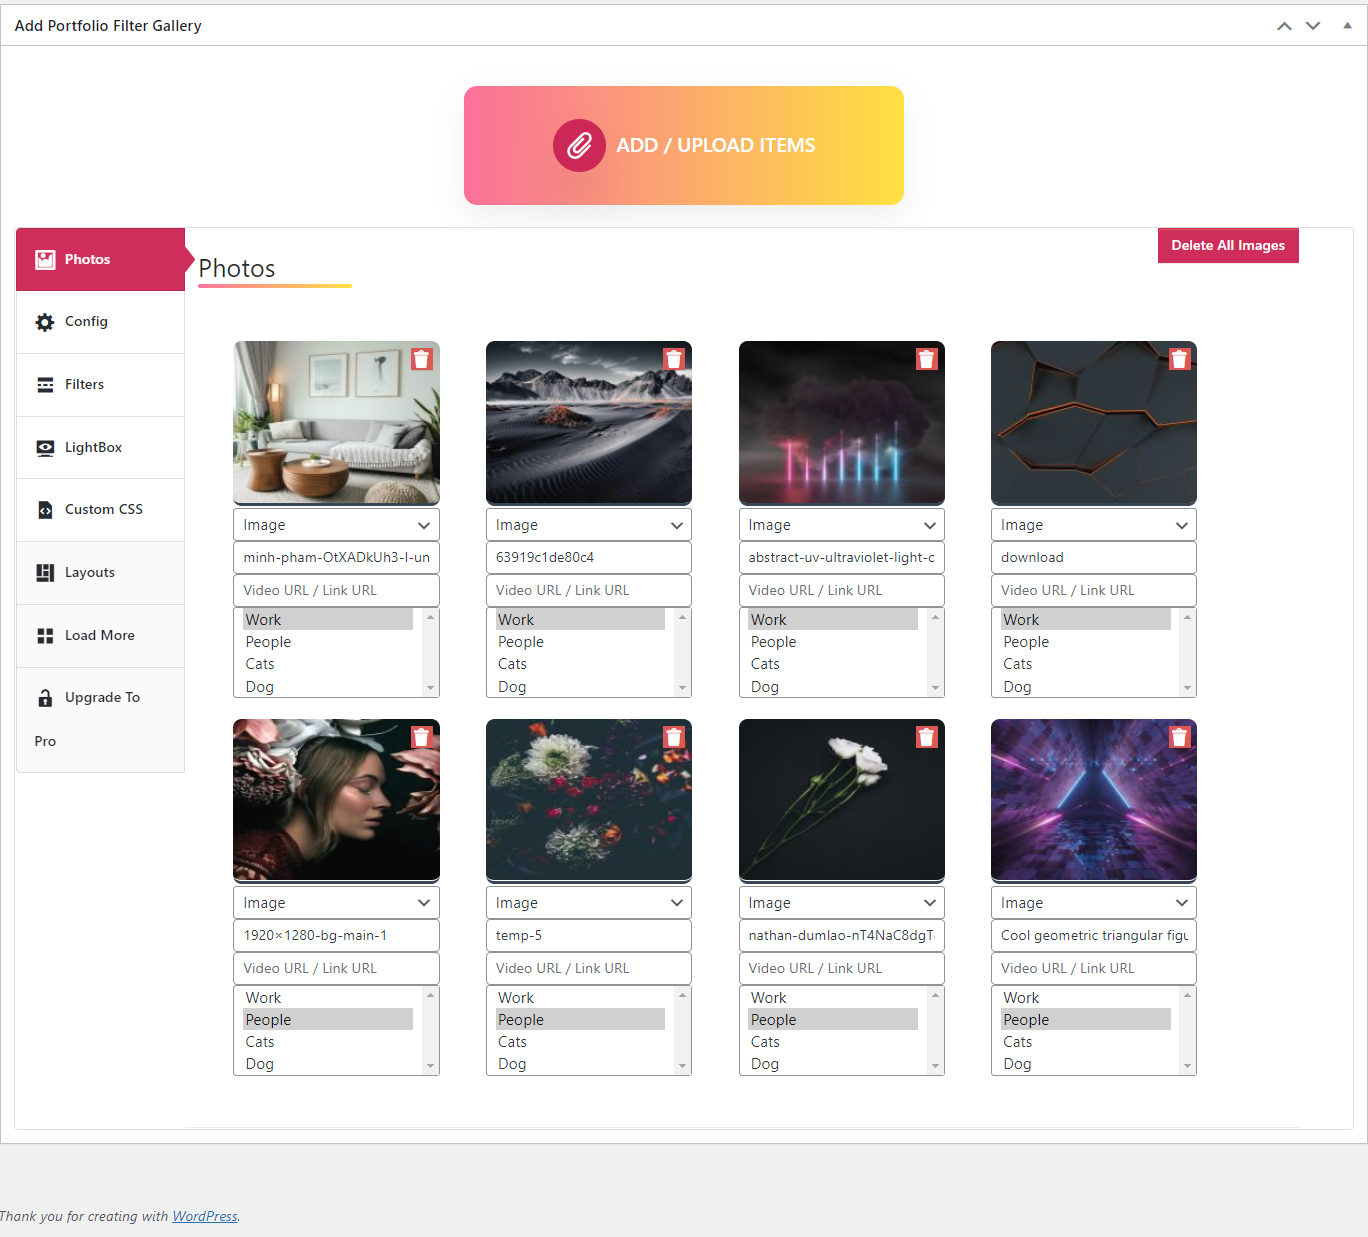
Task: Click Video URL field under 63919c1de80c4 item
Action: pyautogui.click(x=589, y=591)
